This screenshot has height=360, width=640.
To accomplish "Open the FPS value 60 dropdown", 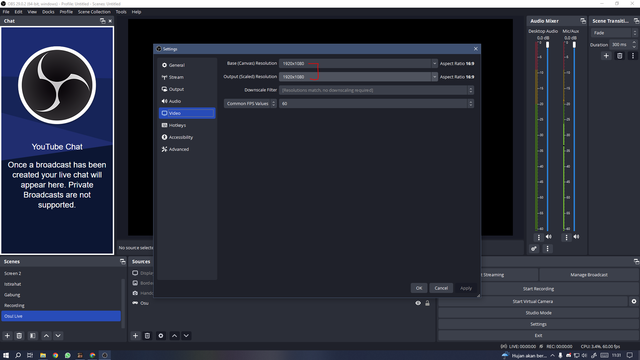I will pos(376,104).
